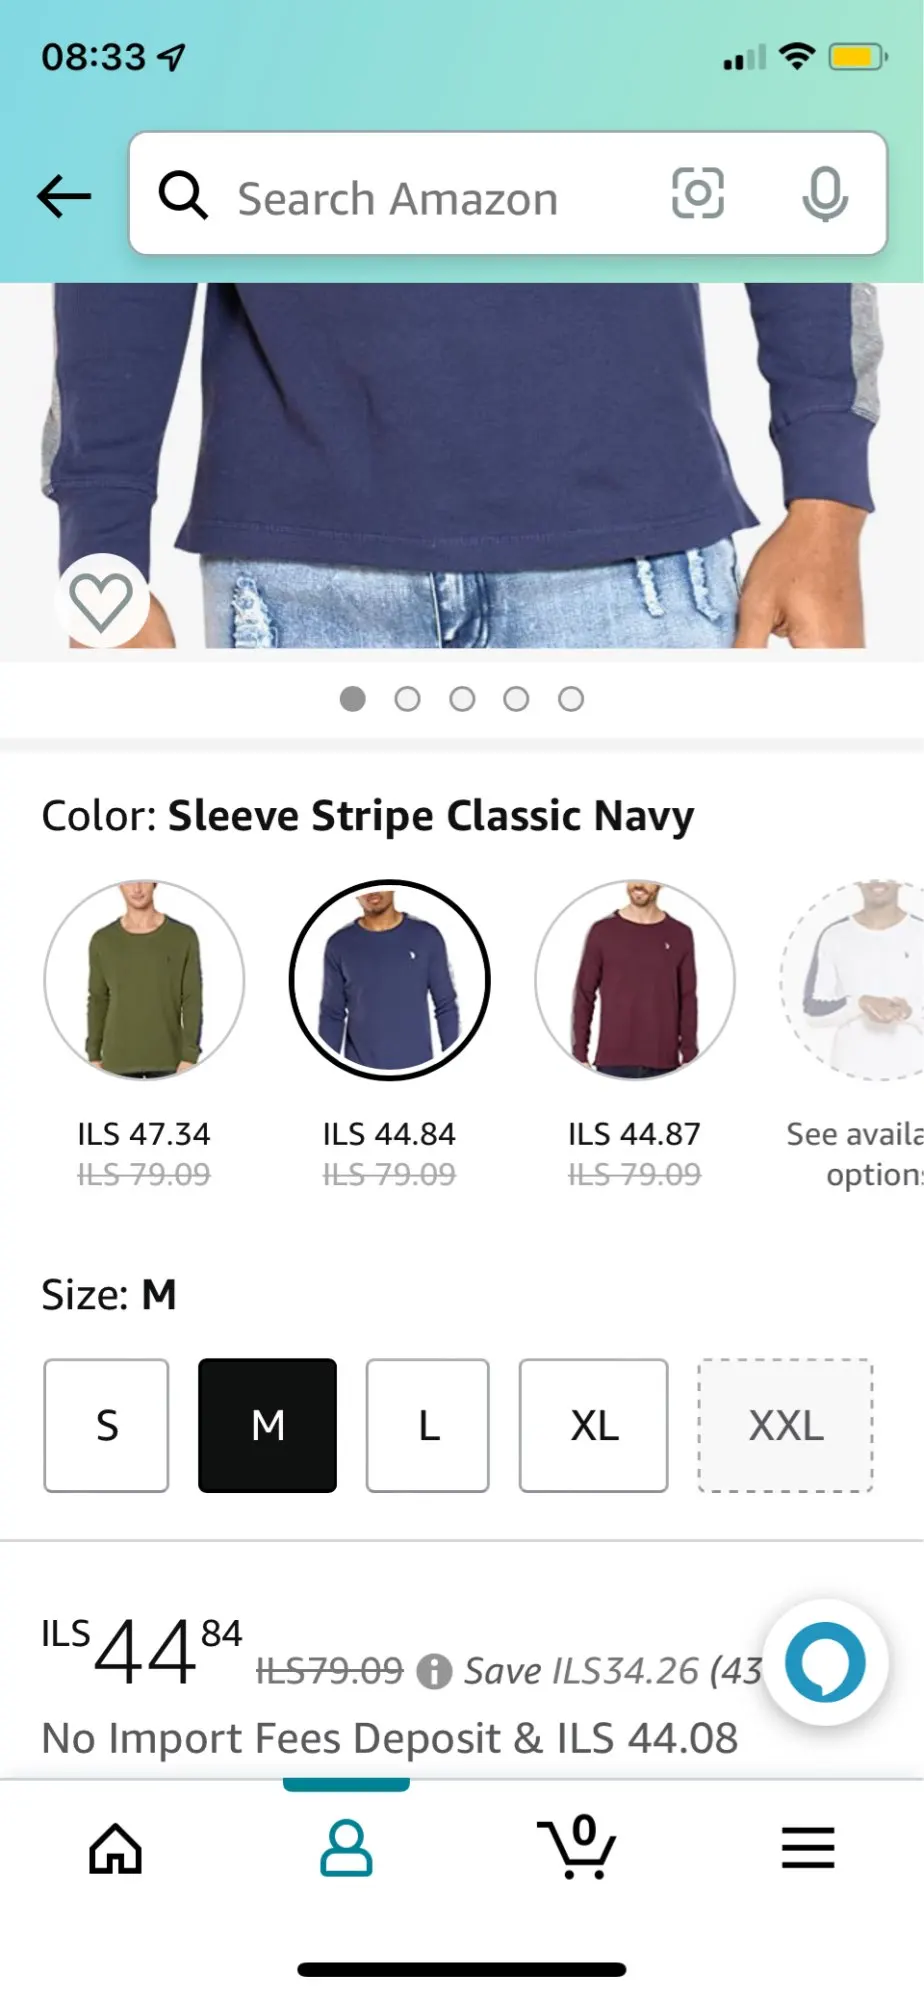Pick the olive green shirt swatch
This screenshot has width=924, height=2000.
pyautogui.click(x=144, y=980)
